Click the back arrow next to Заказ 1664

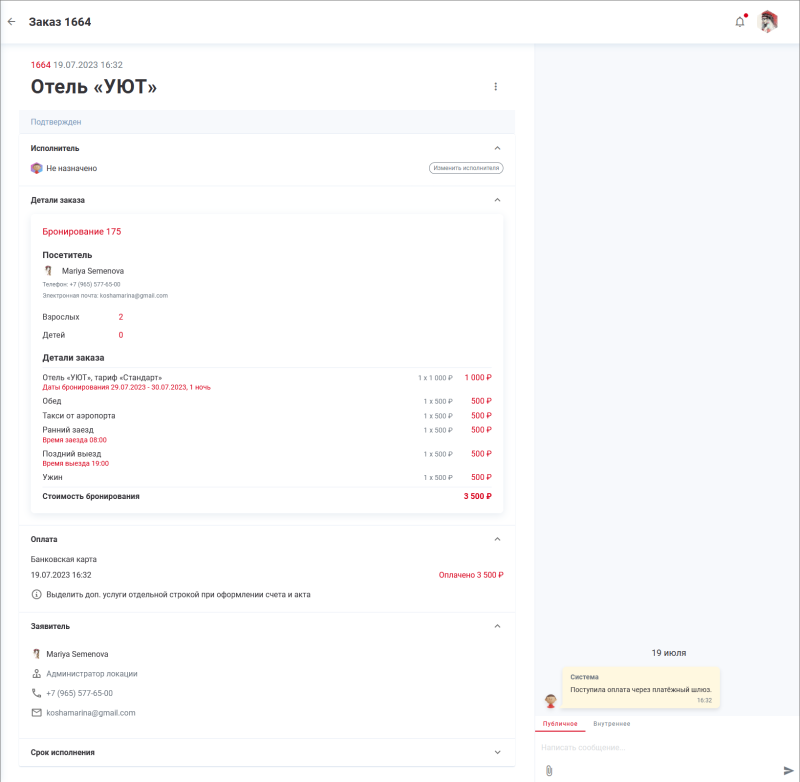tap(11, 20)
